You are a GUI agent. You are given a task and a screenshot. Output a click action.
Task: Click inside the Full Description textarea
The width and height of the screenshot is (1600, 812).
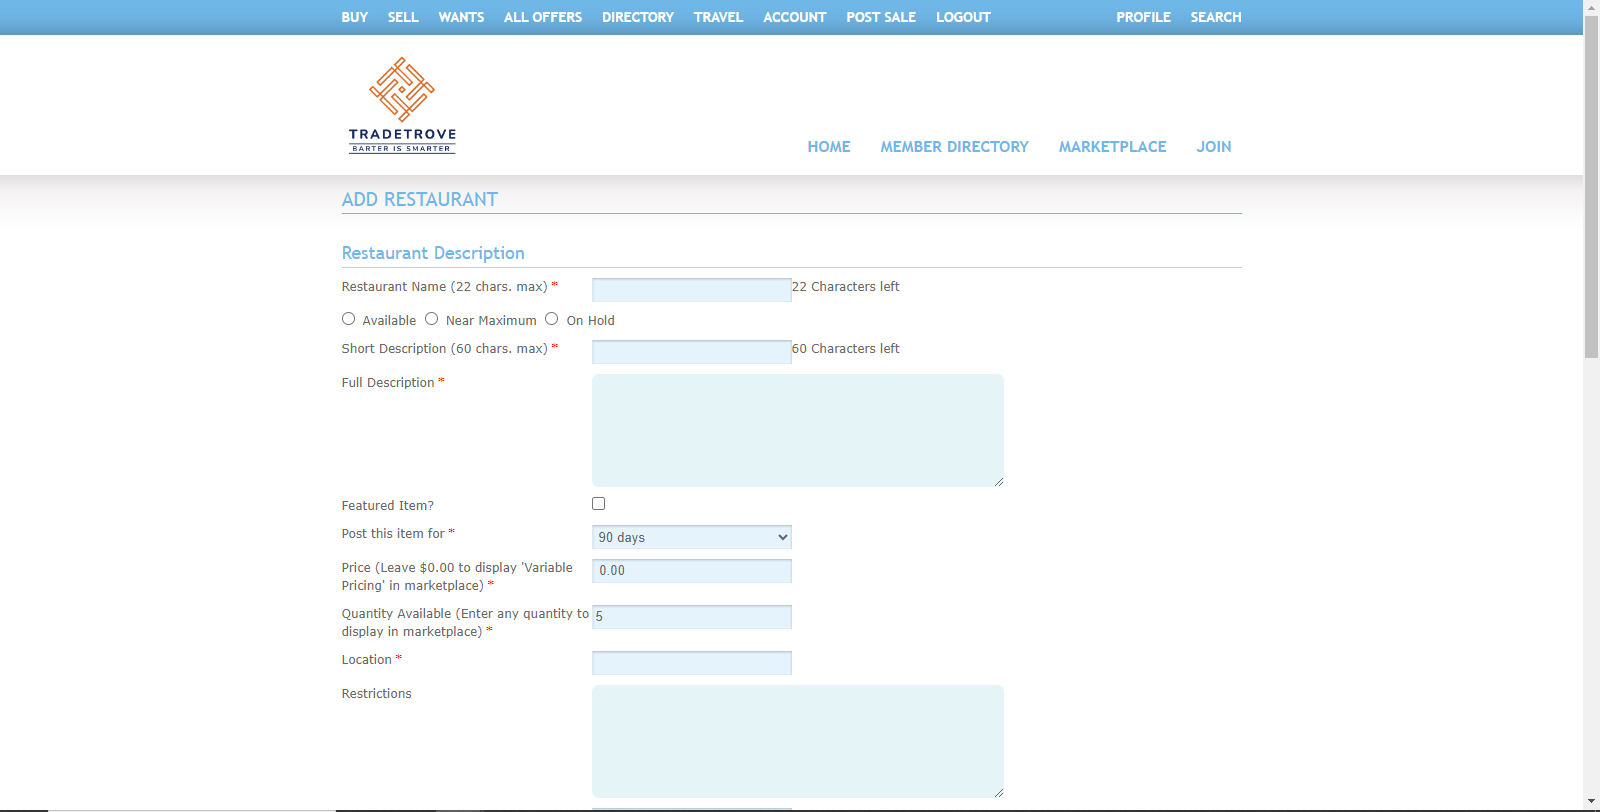click(x=797, y=430)
